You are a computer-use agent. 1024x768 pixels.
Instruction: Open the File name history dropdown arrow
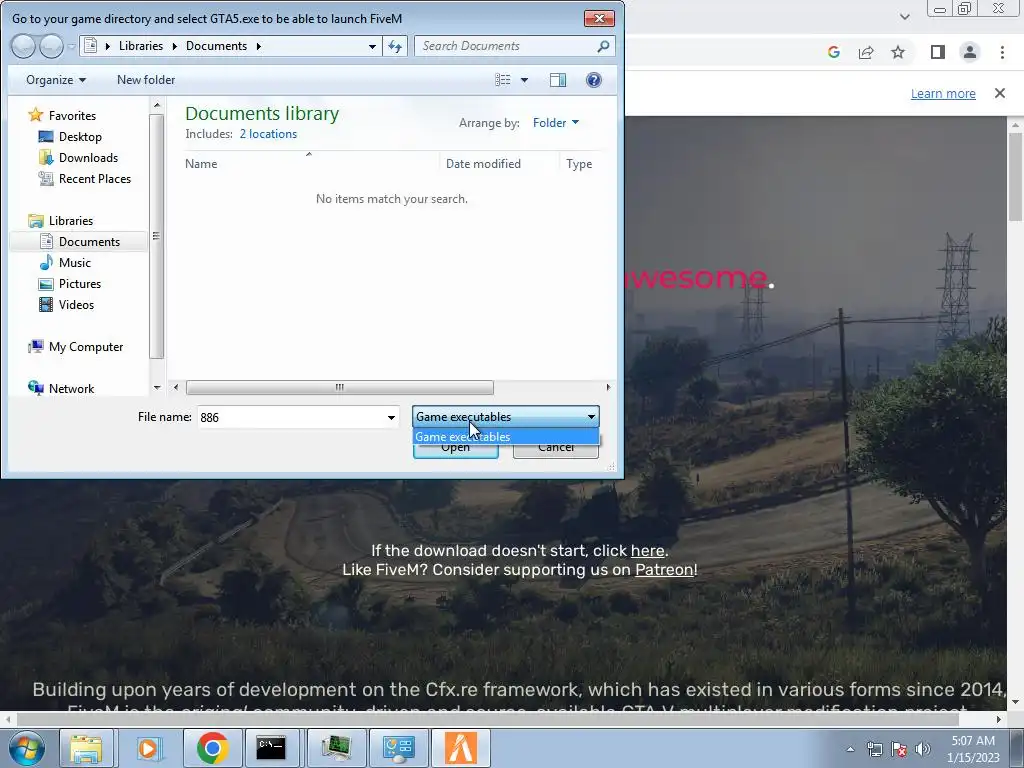(x=391, y=417)
